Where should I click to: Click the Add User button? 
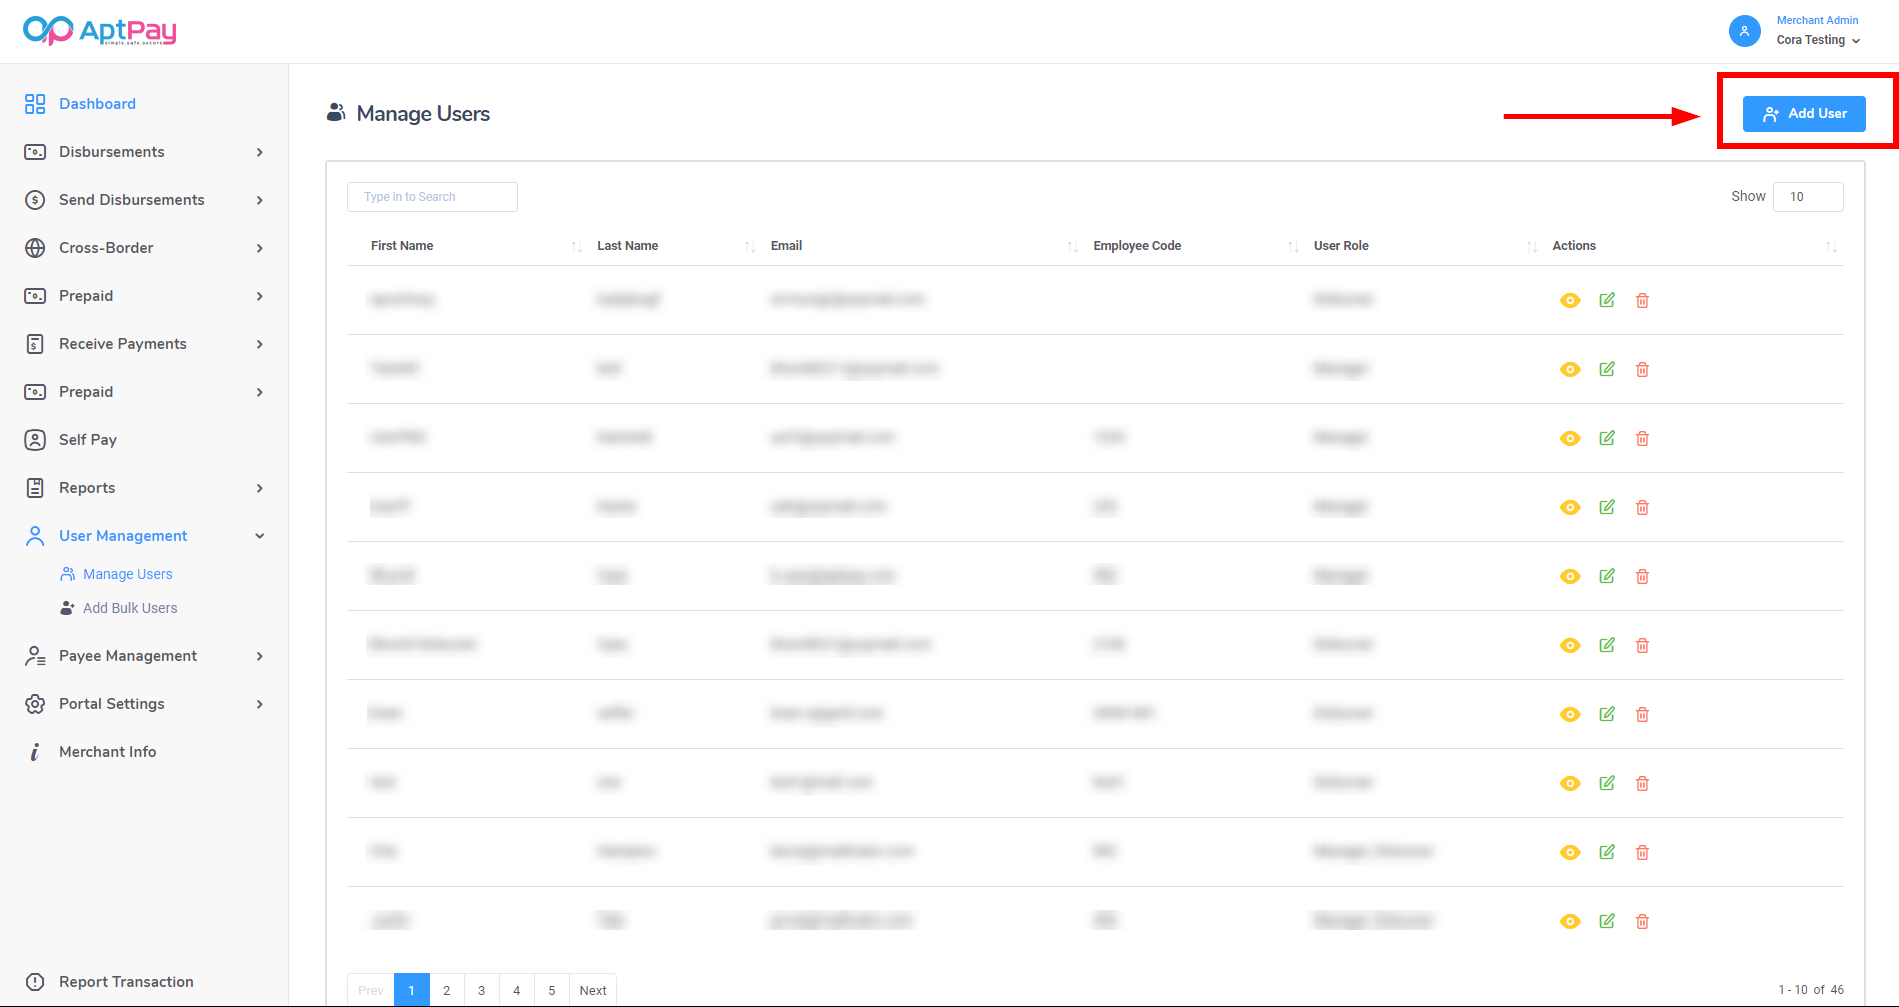(x=1803, y=114)
